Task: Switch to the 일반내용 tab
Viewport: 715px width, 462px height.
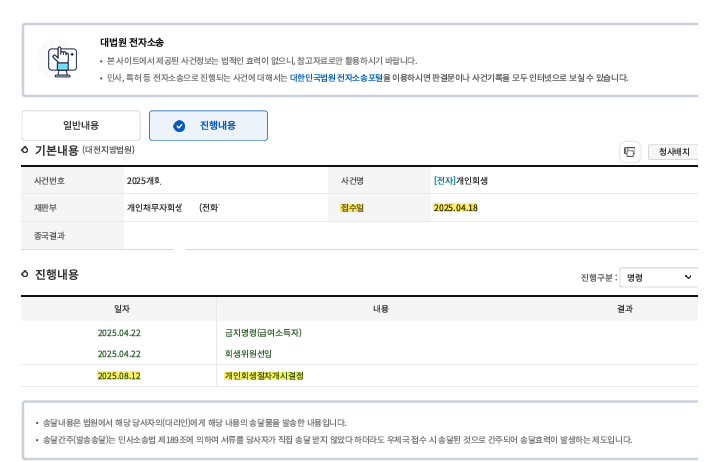Action: click(81, 126)
